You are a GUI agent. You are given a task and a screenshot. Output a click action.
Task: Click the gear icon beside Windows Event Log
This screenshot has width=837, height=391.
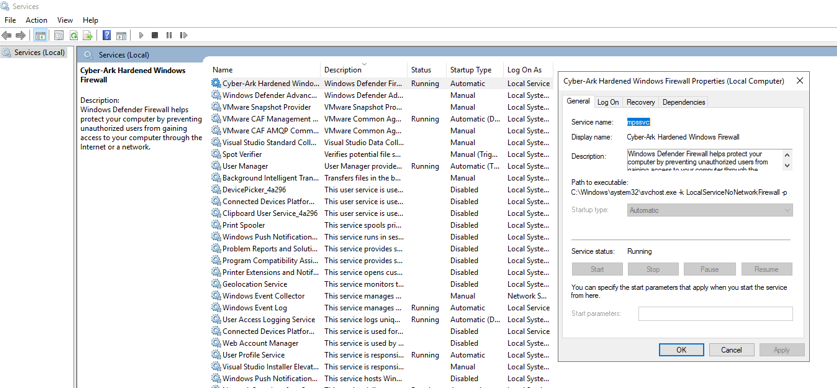pos(216,308)
